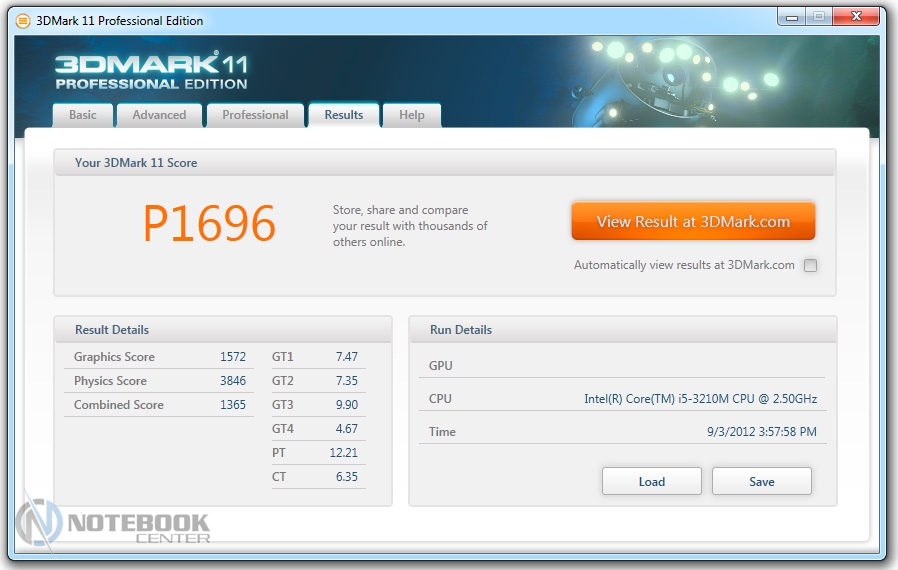Go to the Help tab
Image resolution: width=898 pixels, height=570 pixels.
[412, 115]
